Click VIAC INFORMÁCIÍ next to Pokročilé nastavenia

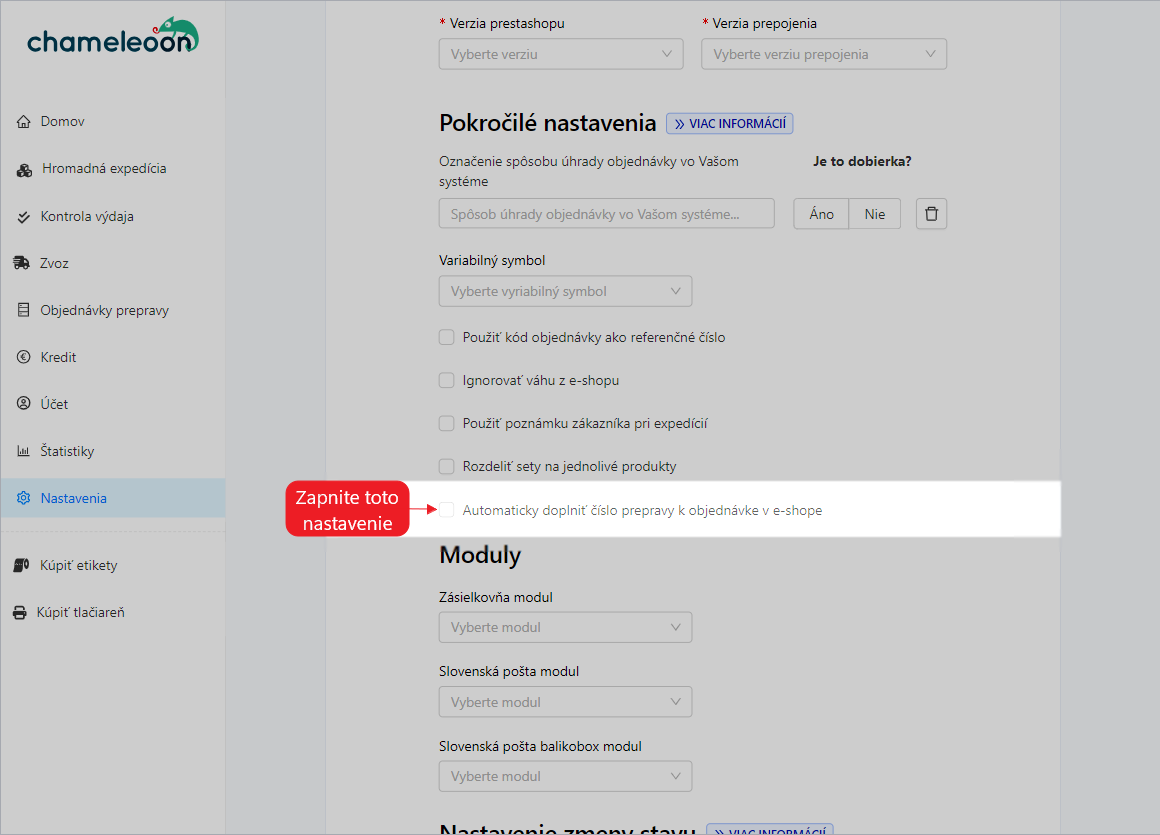click(x=729, y=123)
